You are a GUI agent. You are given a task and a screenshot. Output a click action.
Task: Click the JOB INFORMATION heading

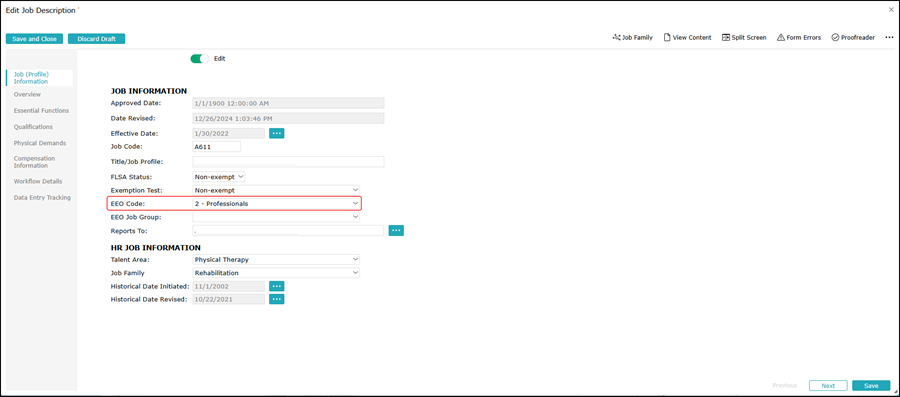pyautogui.click(x=149, y=91)
